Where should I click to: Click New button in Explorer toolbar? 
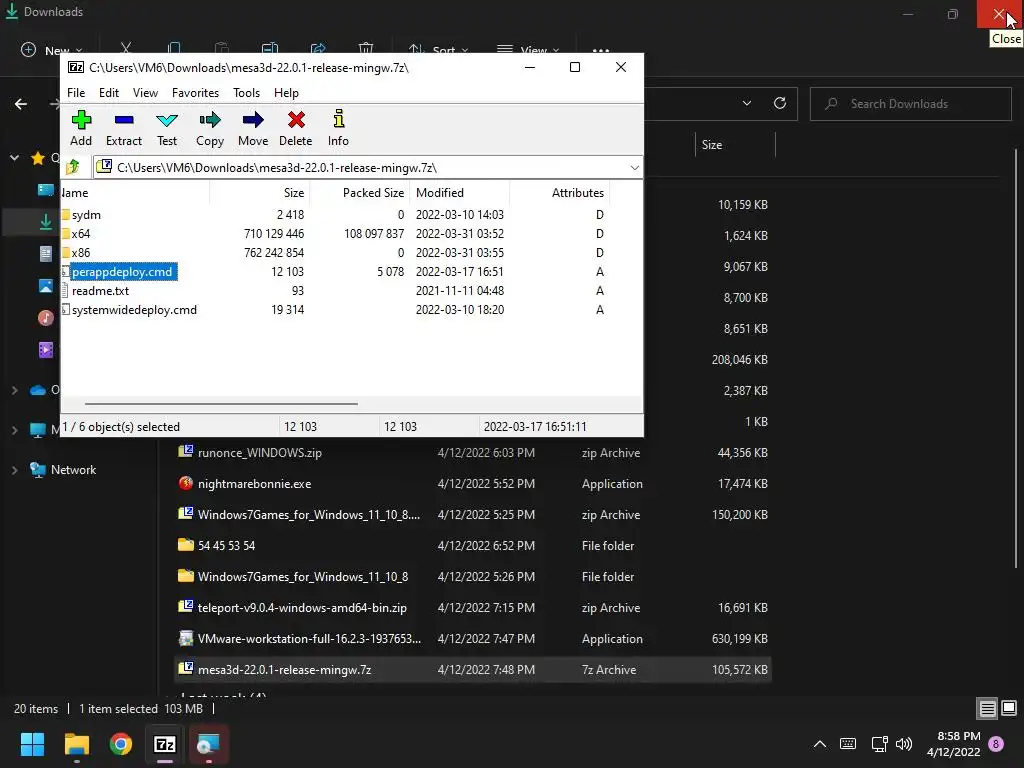pos(52,50)
